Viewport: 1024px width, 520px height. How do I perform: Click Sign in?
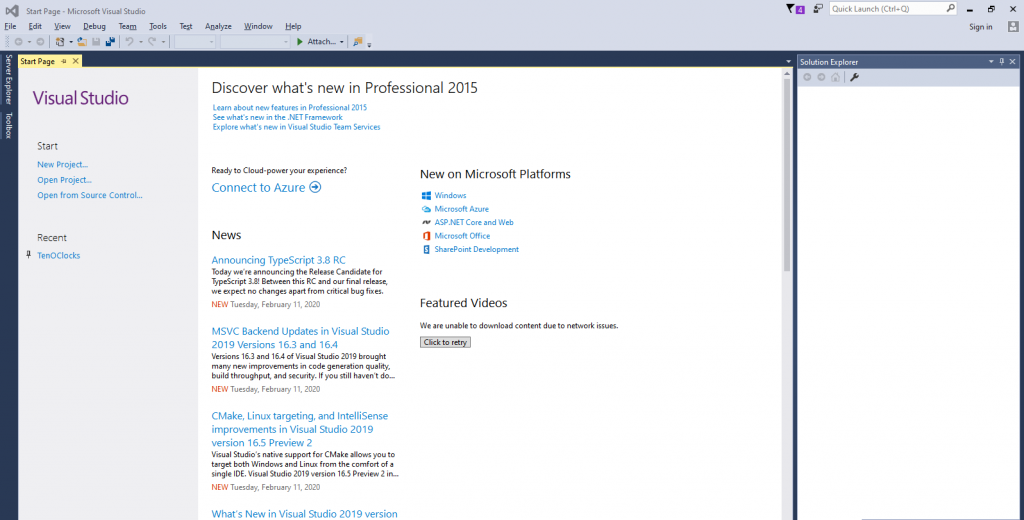980,27
